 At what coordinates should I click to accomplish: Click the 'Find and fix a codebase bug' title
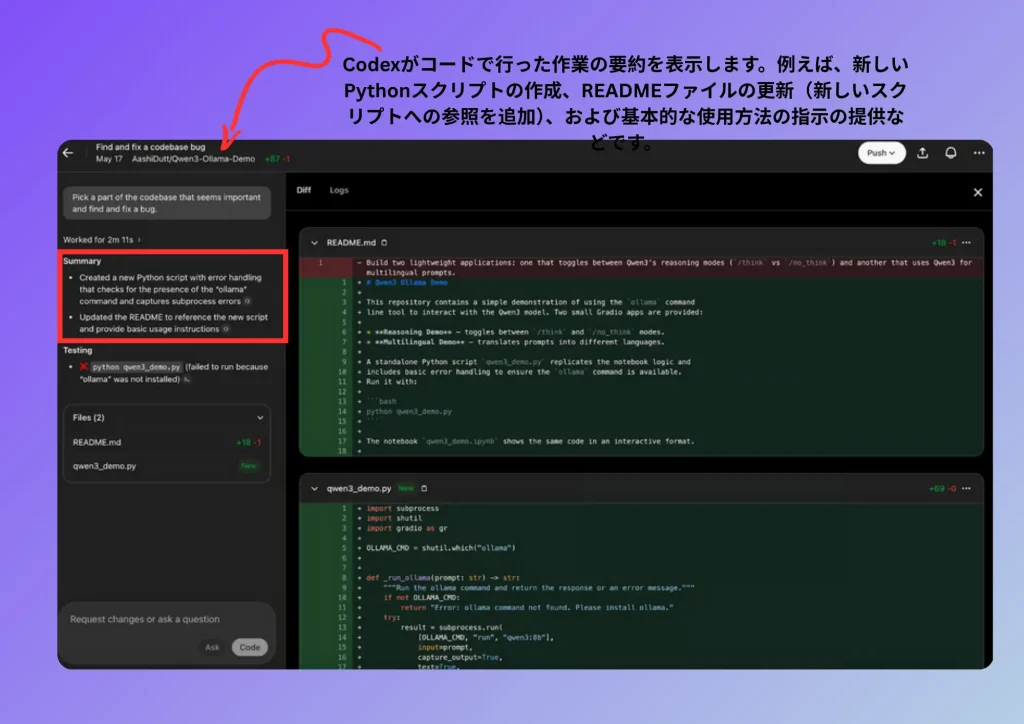pos(150,147)
